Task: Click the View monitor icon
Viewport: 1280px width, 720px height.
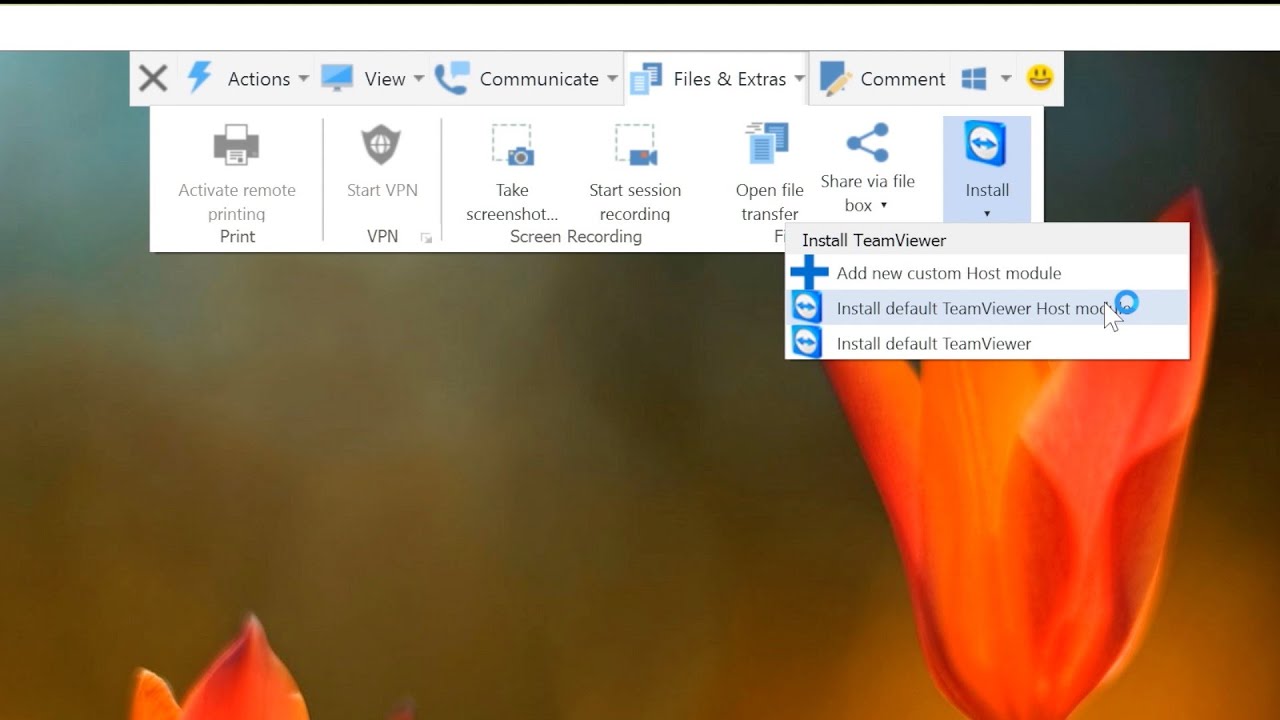Action: click(x=337, y=78)
